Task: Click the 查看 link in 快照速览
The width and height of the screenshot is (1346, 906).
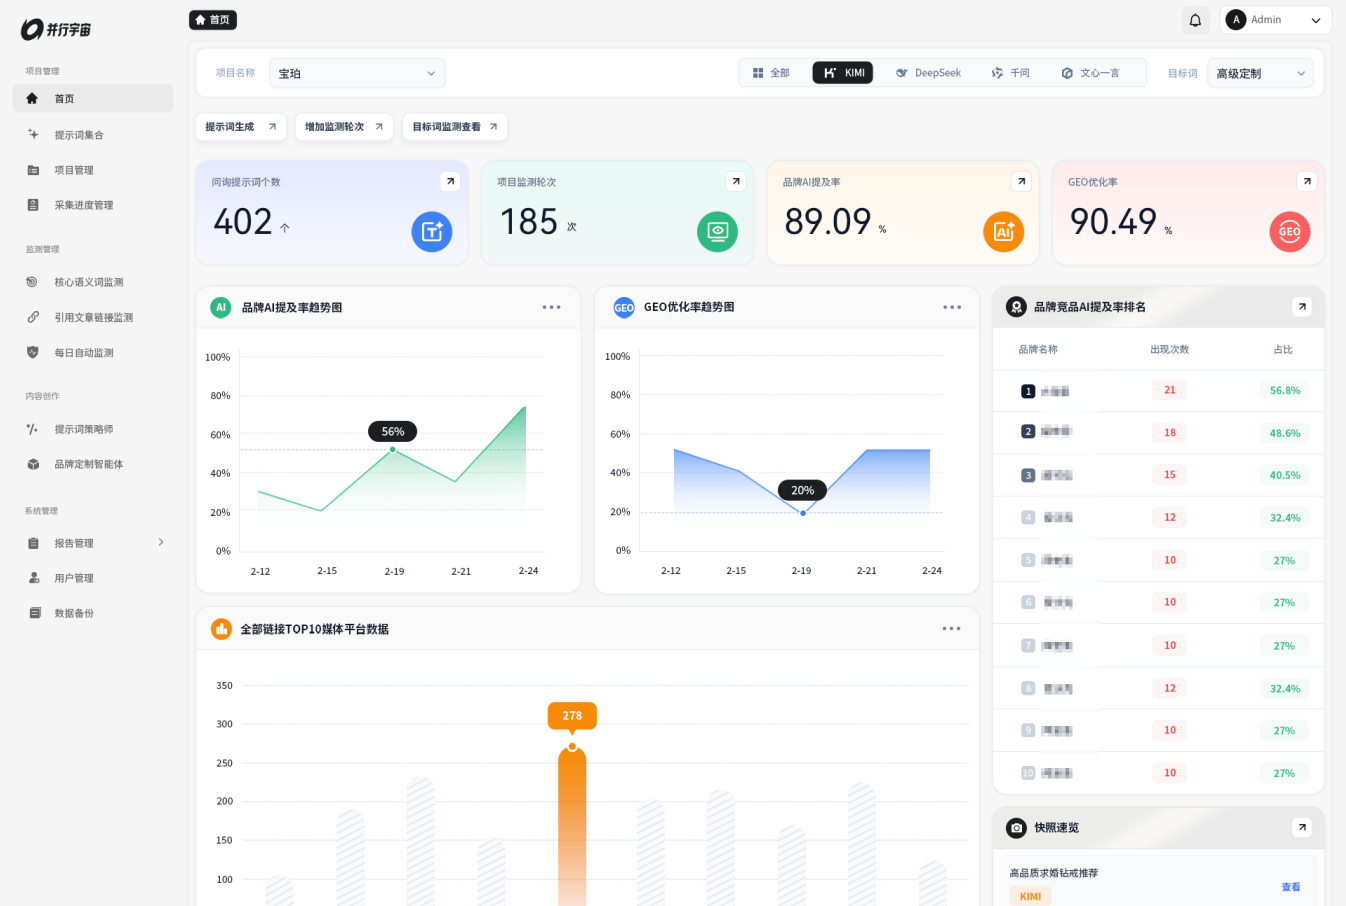Action: coord(1291,887)
